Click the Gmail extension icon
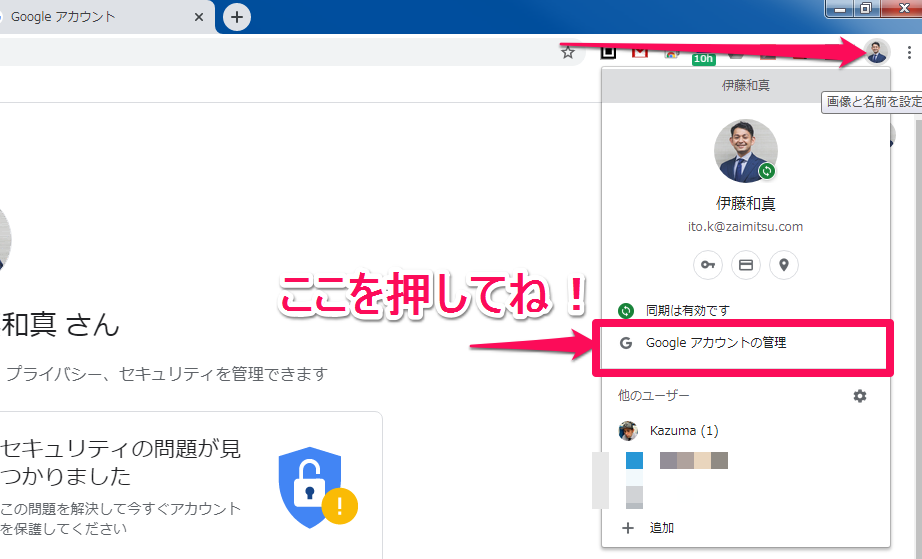 (x=640, y=52)
